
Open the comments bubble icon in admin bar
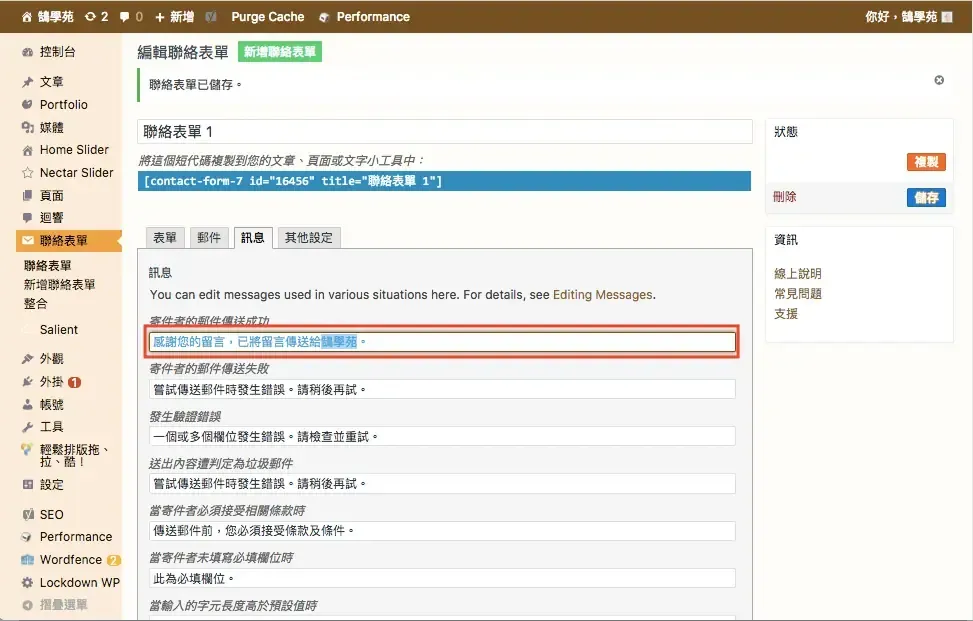[125, 17]
